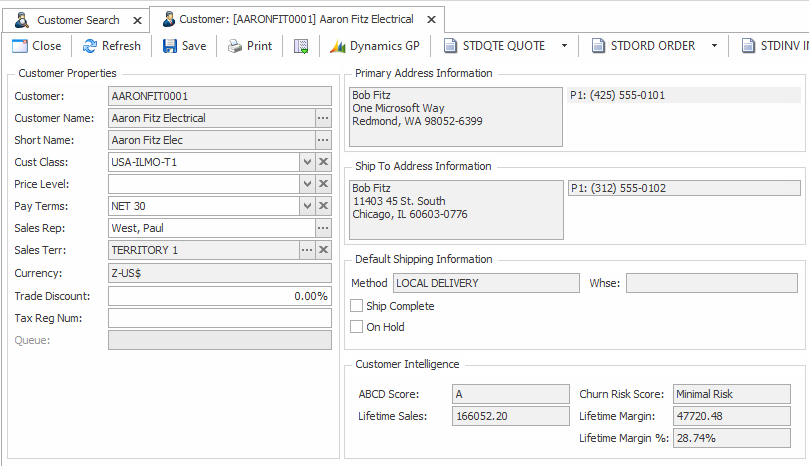Switch to the Customer Search tab
The height and width of the screenshot is (466, 809).
tap(68, 20)
